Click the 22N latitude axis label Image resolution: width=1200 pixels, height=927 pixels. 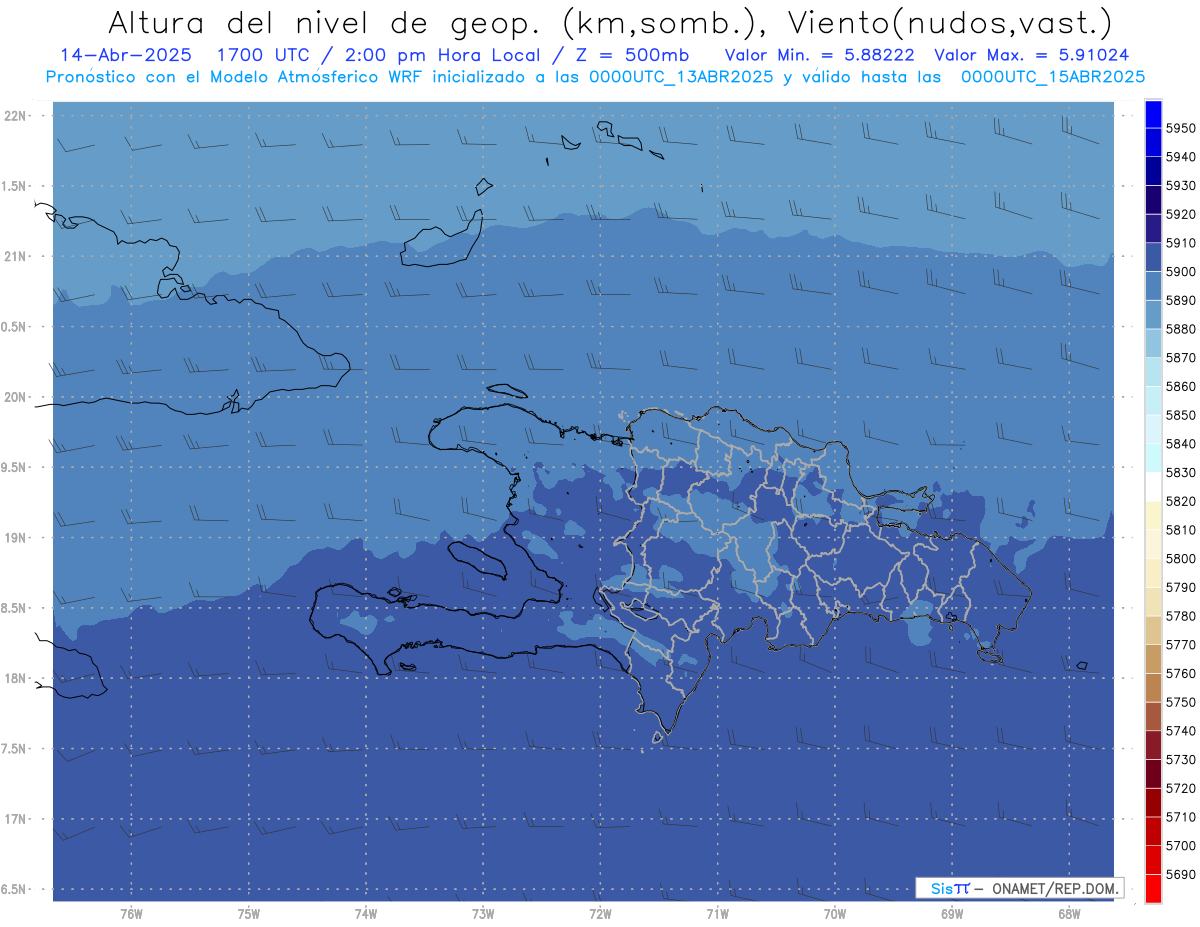(15, 116)
